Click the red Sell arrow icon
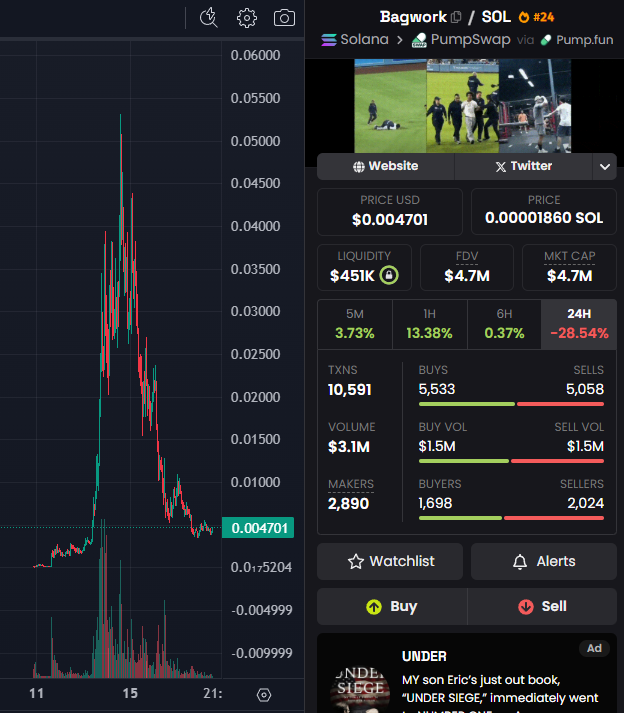 pyautogui.click(x=526, y=607)
